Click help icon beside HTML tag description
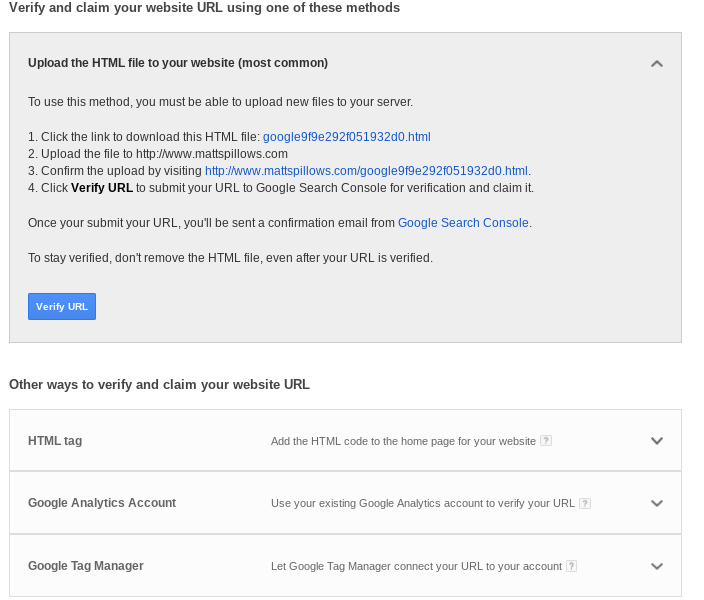704x600 pixels. [x=546, y=440]
